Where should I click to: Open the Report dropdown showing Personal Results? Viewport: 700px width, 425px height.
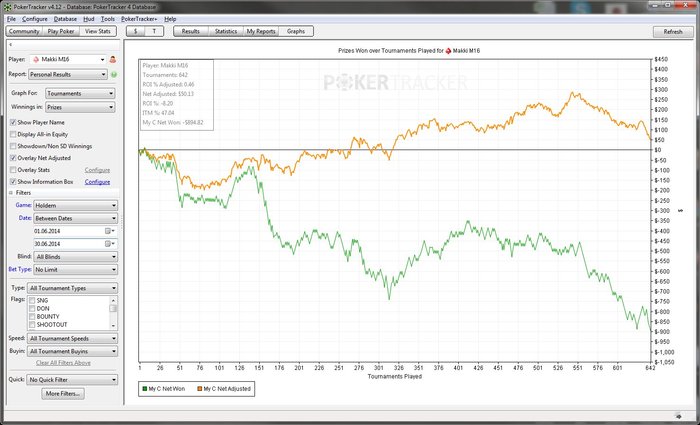[68, 75]
